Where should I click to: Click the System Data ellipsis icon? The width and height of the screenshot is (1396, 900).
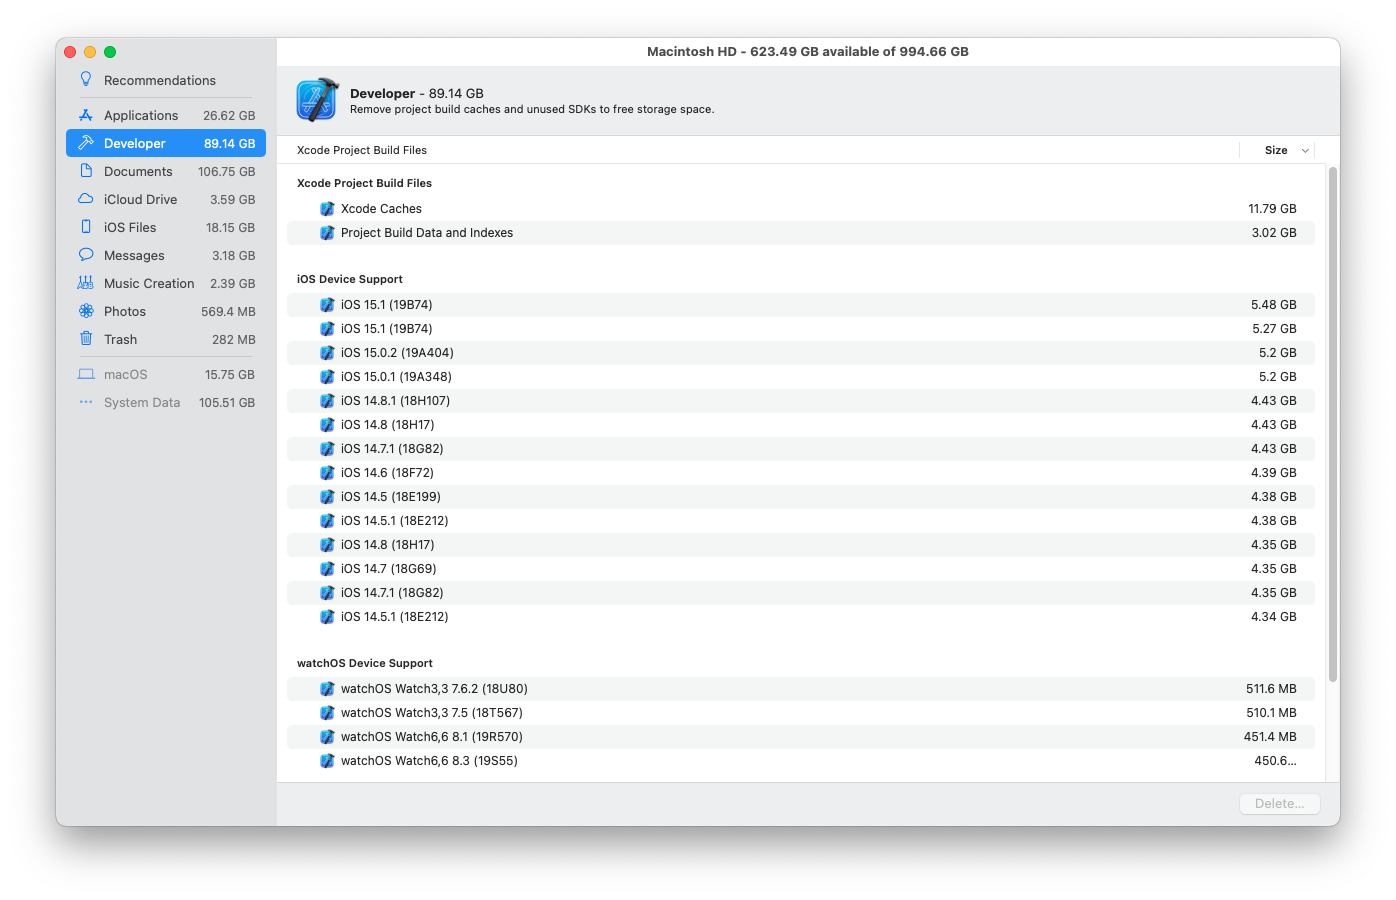coord(86,402)
